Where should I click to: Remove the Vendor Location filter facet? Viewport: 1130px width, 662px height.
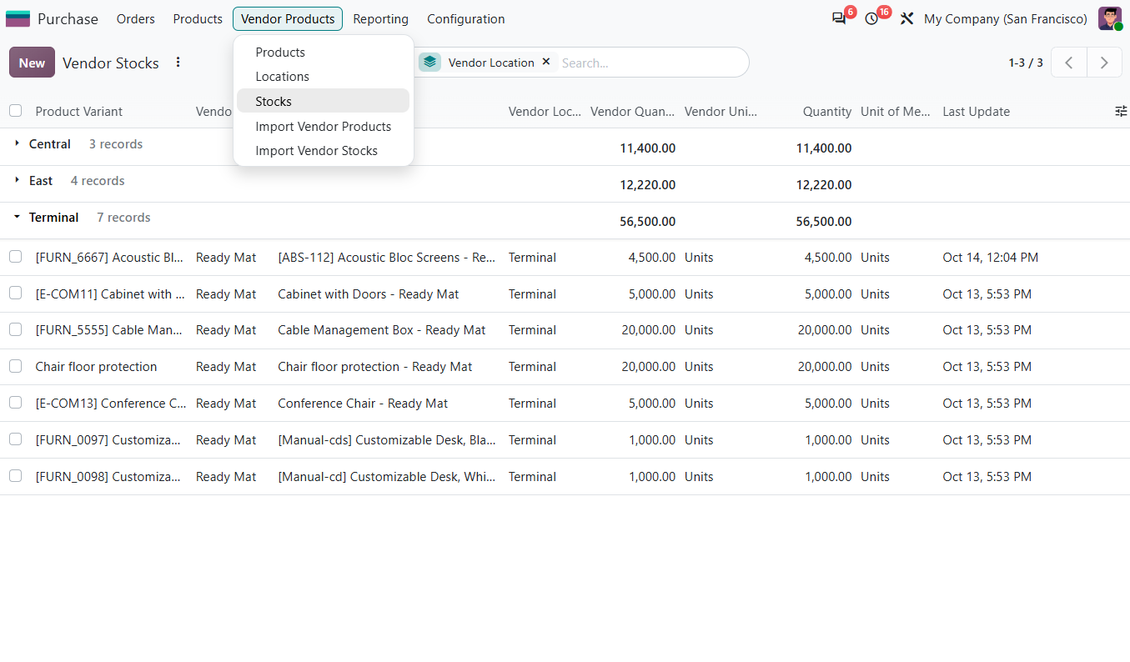pyautogui.click(x=546, y=62)
